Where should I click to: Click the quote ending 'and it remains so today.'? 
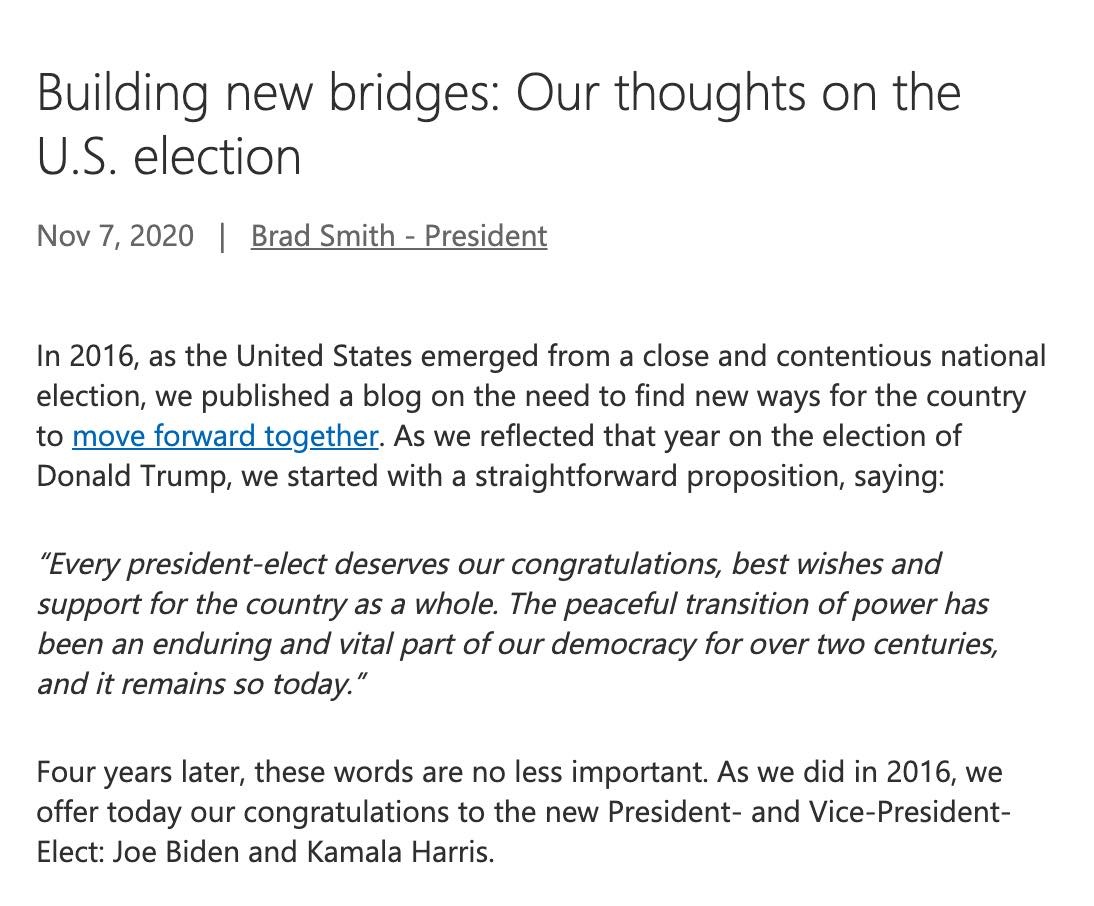[x=201, y=684]
